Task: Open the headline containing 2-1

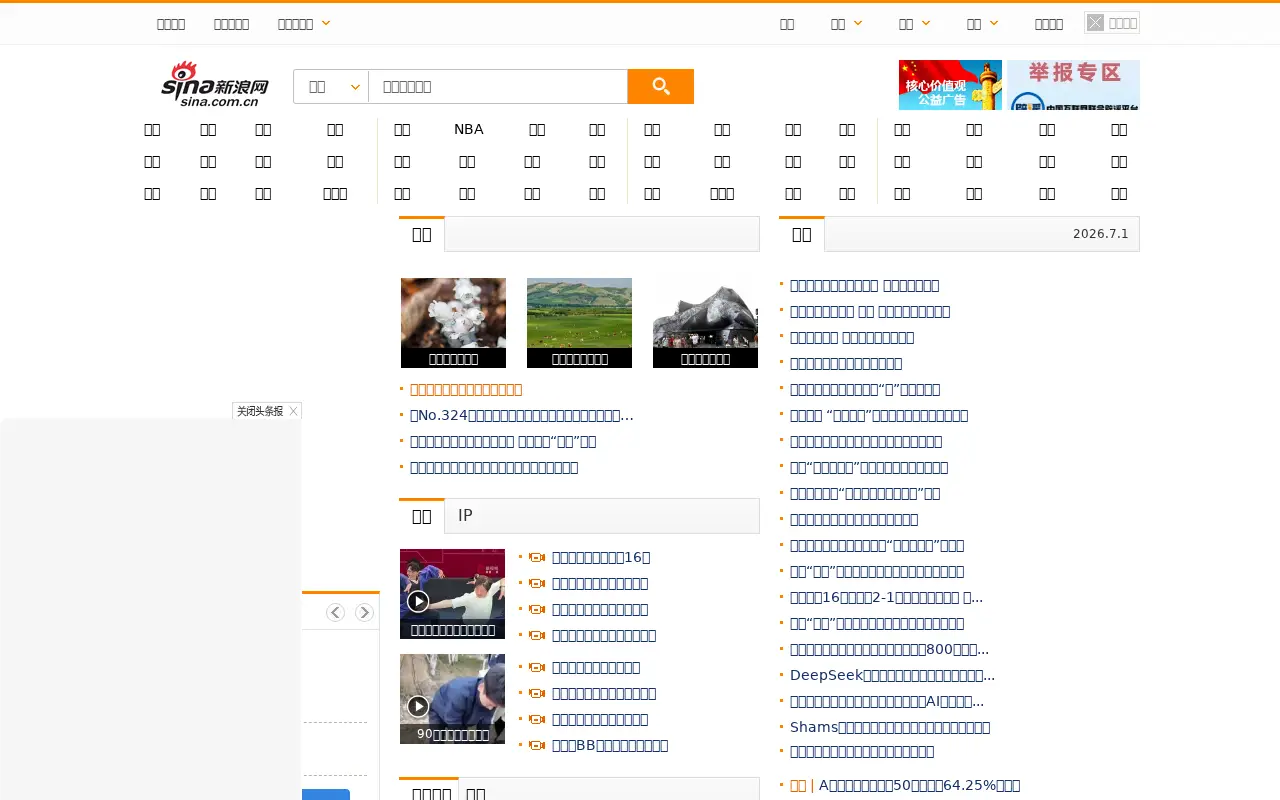Action: pyautogui.click(x=886, y=597)
